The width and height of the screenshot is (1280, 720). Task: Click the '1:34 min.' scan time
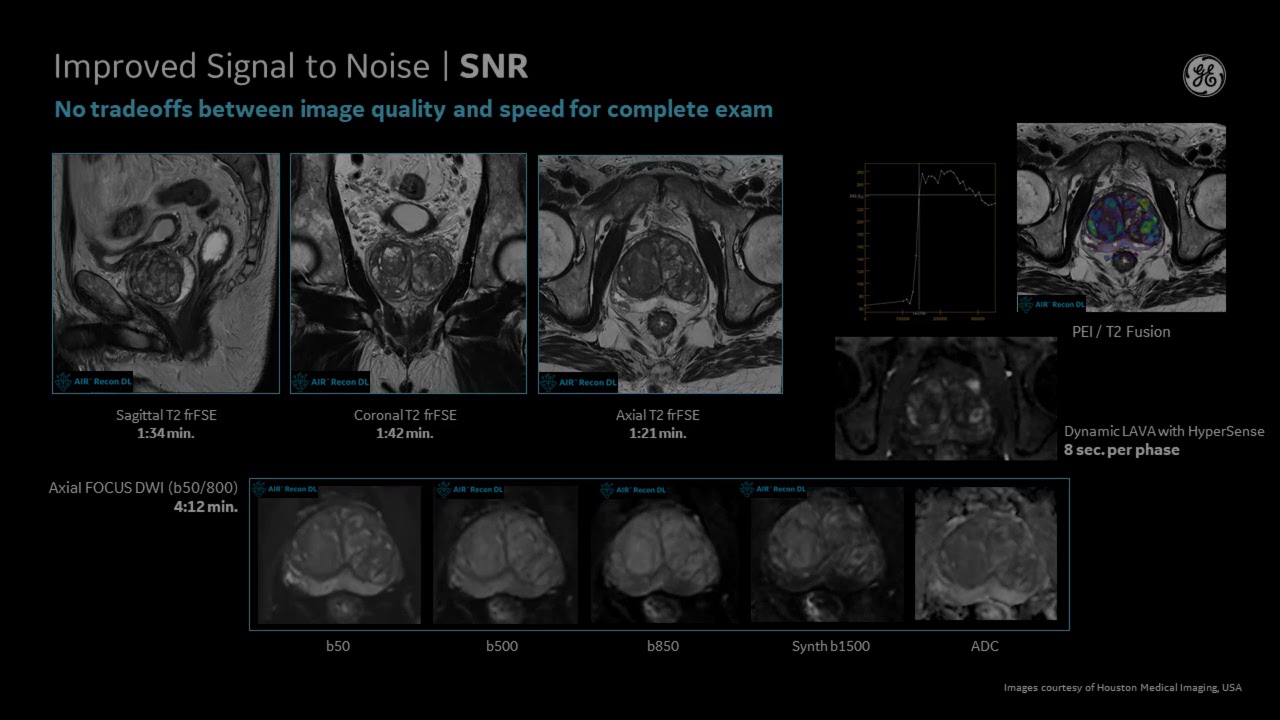tap(166, 433)
